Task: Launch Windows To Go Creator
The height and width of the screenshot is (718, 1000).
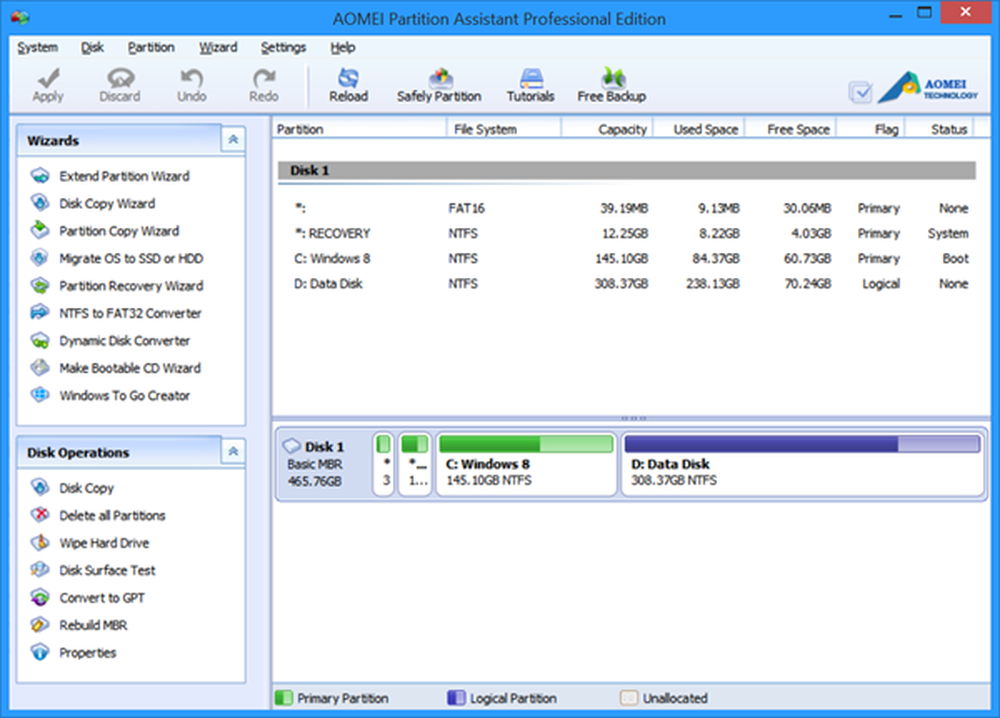Action: pos(124,395)
